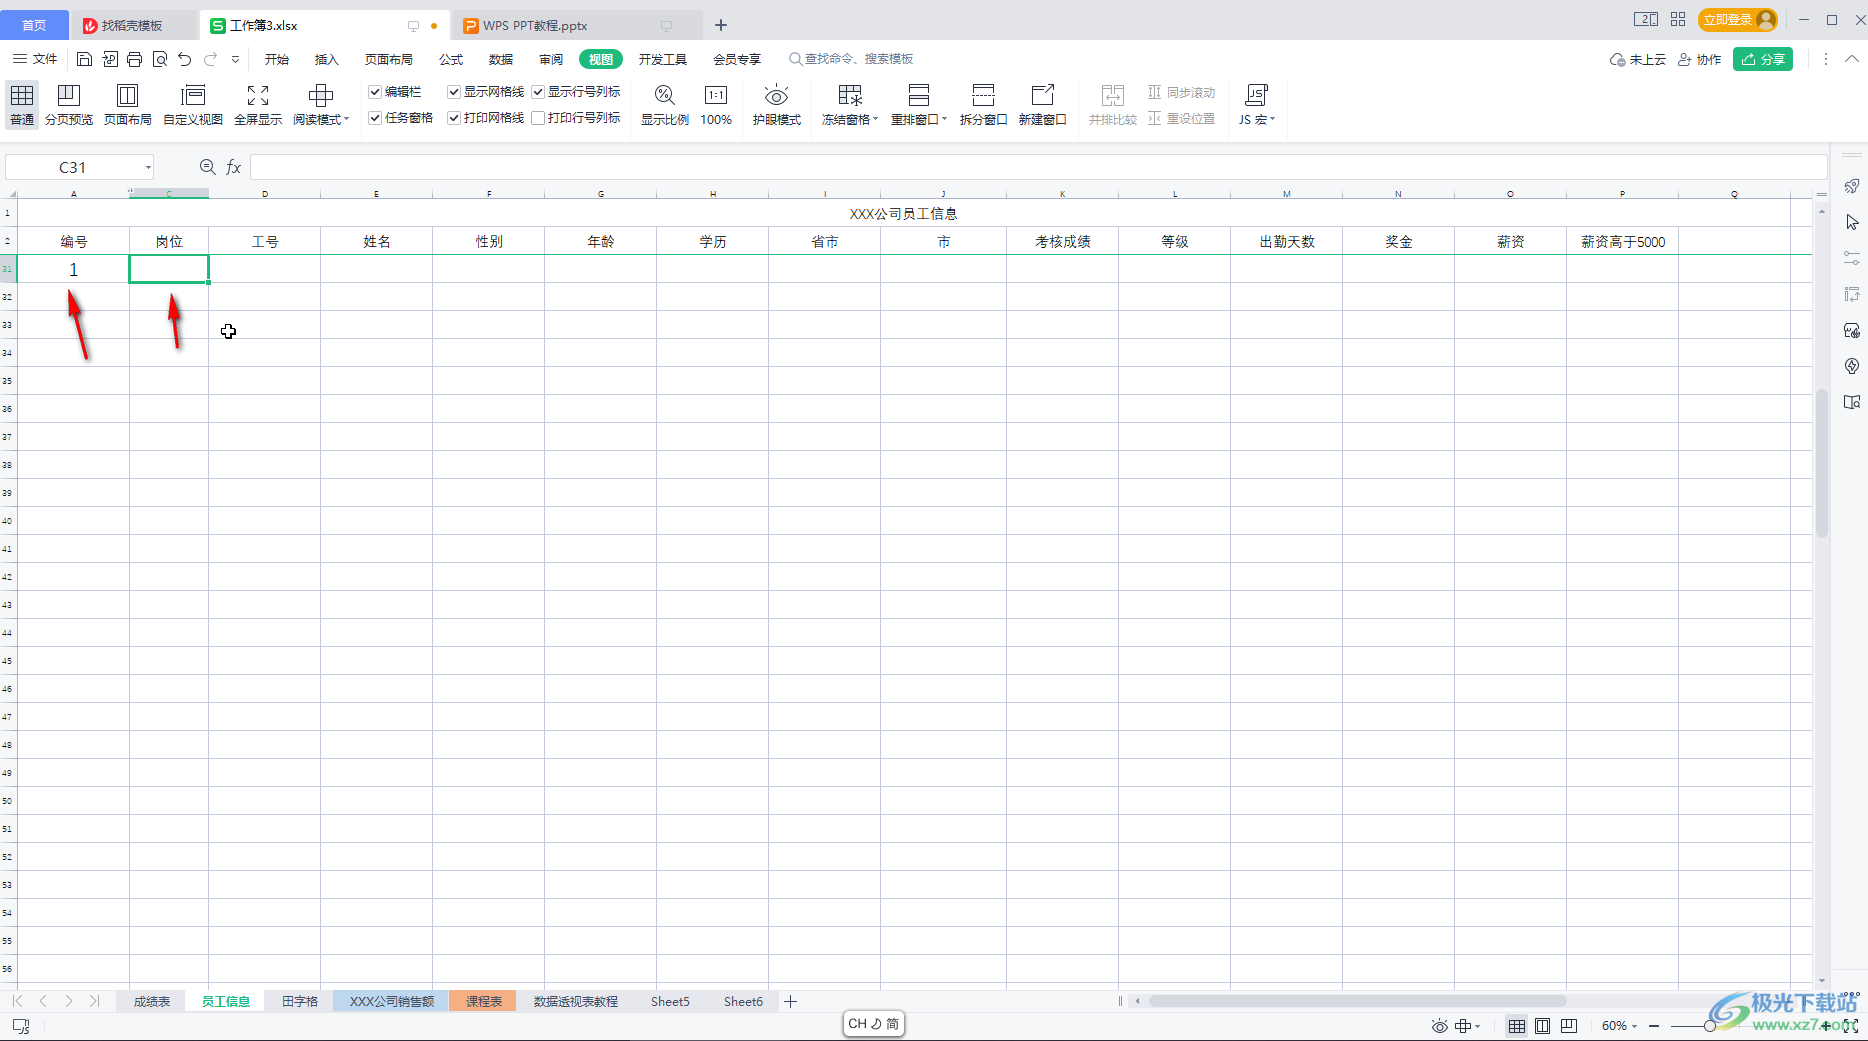Expand the JS Macro dropdown arrow
Viewport: 1868px width, 1041px height.
click(1273, 119)
